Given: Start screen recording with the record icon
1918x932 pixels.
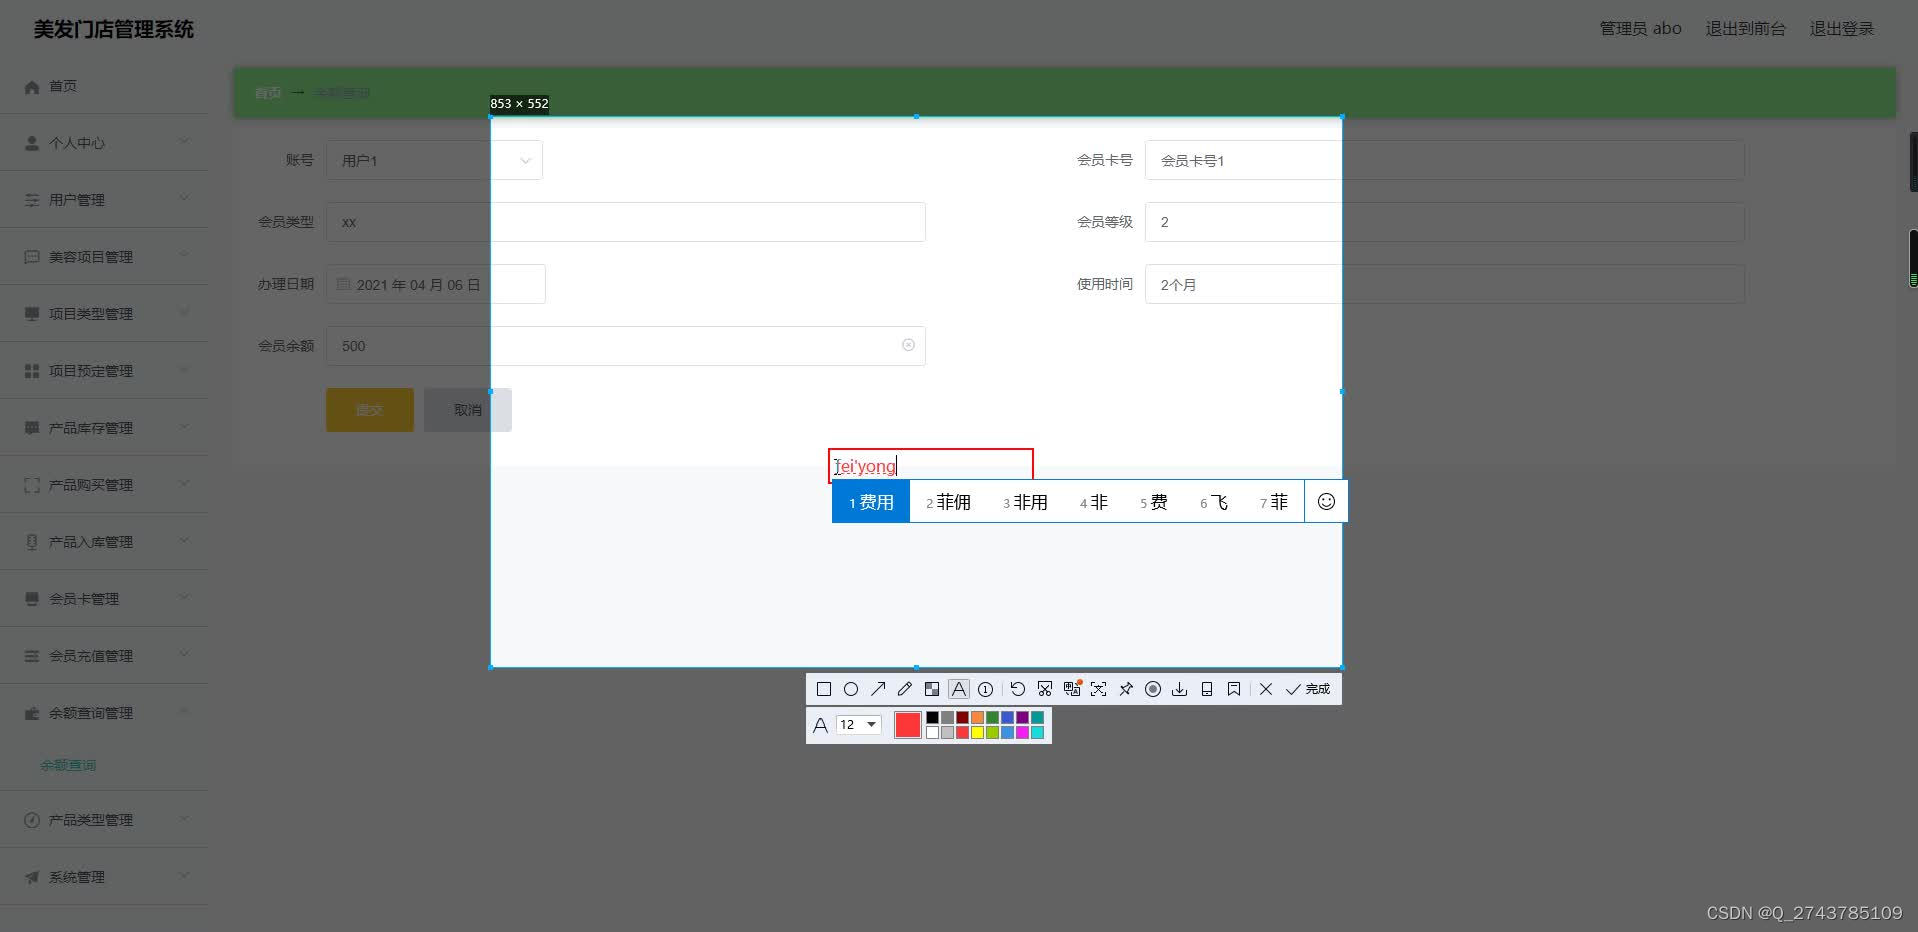Looking at the screenshot, I should coord(1153,689).
